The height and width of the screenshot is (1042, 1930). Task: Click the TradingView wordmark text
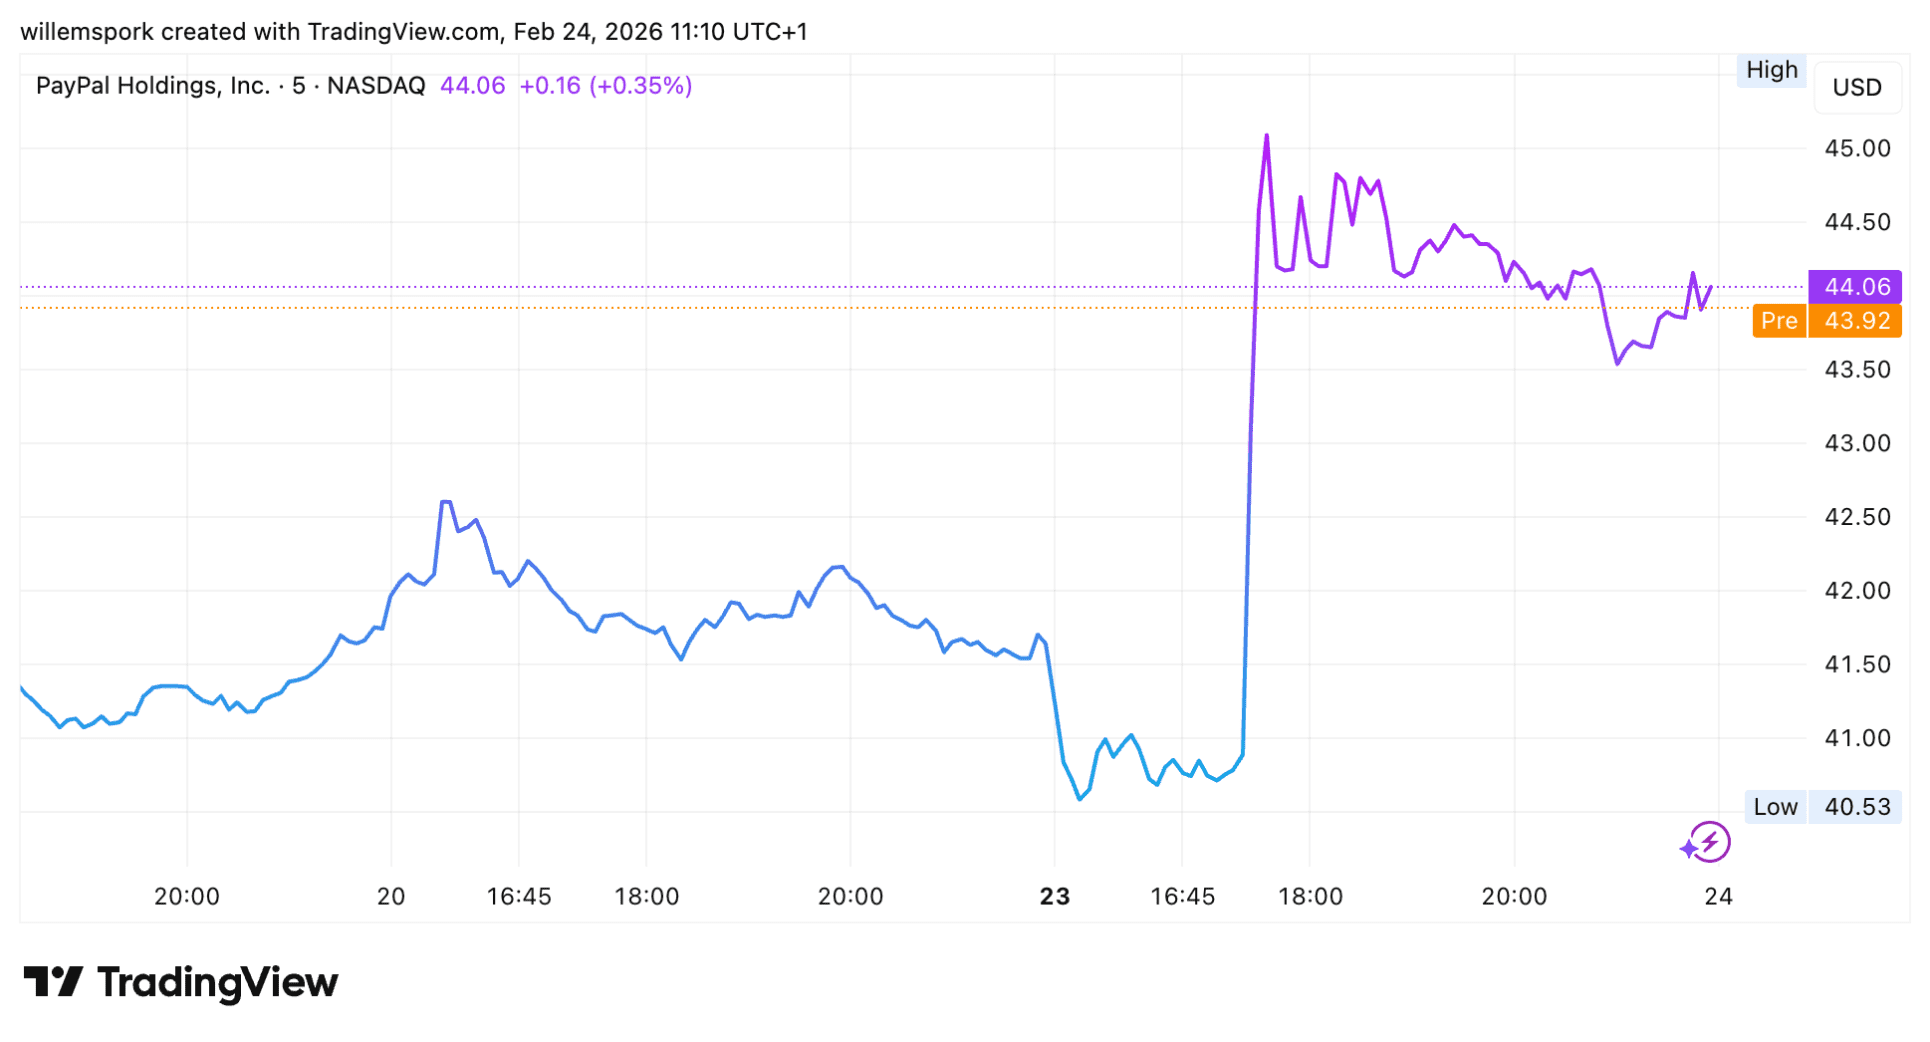(218, 982)
